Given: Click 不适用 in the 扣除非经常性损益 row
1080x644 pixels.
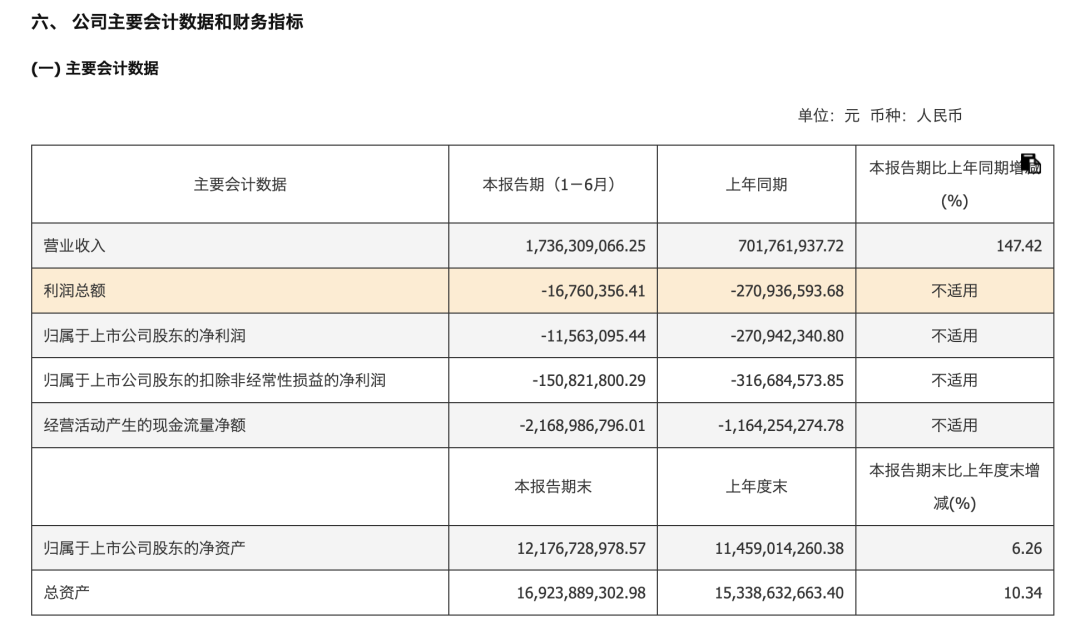Looking at the screenshot, I should click(955, 380).
